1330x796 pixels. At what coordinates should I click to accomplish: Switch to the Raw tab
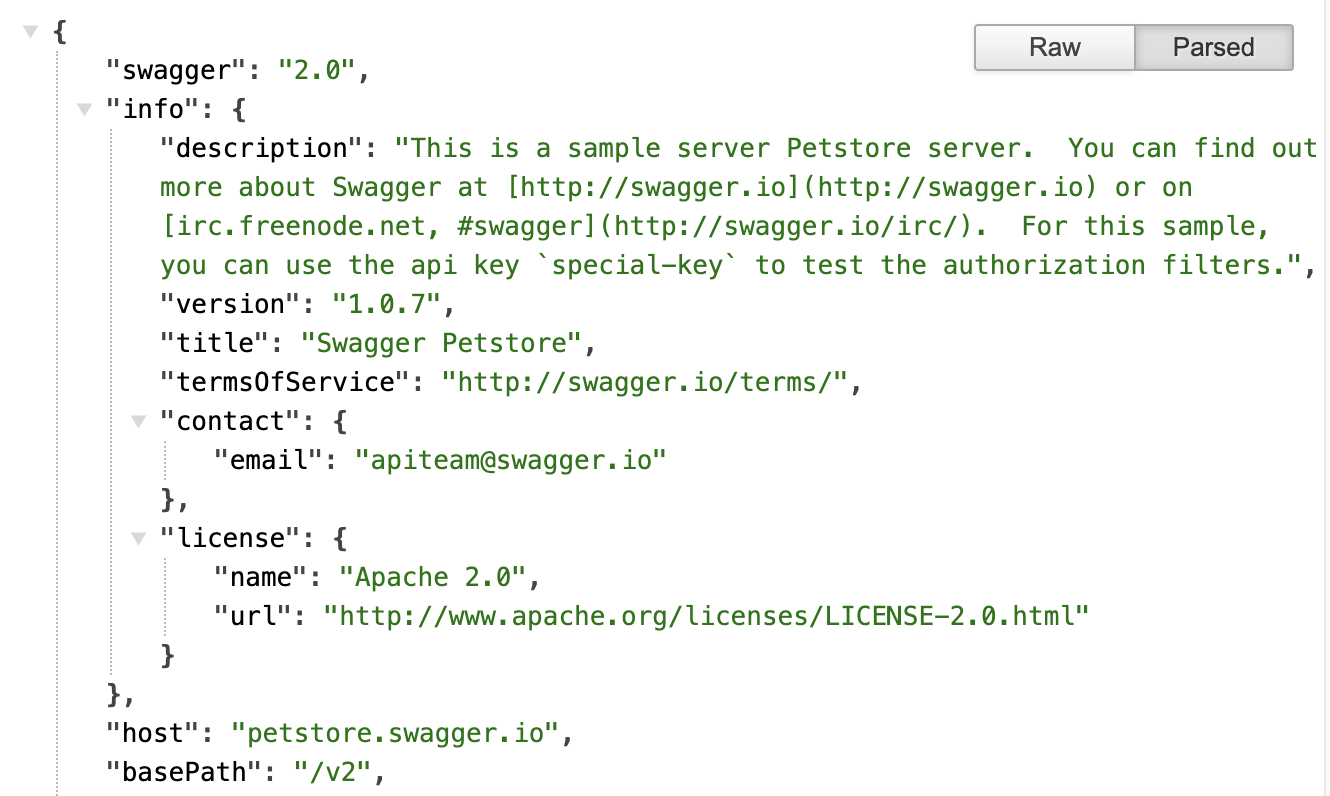(x=1053, y=47)
